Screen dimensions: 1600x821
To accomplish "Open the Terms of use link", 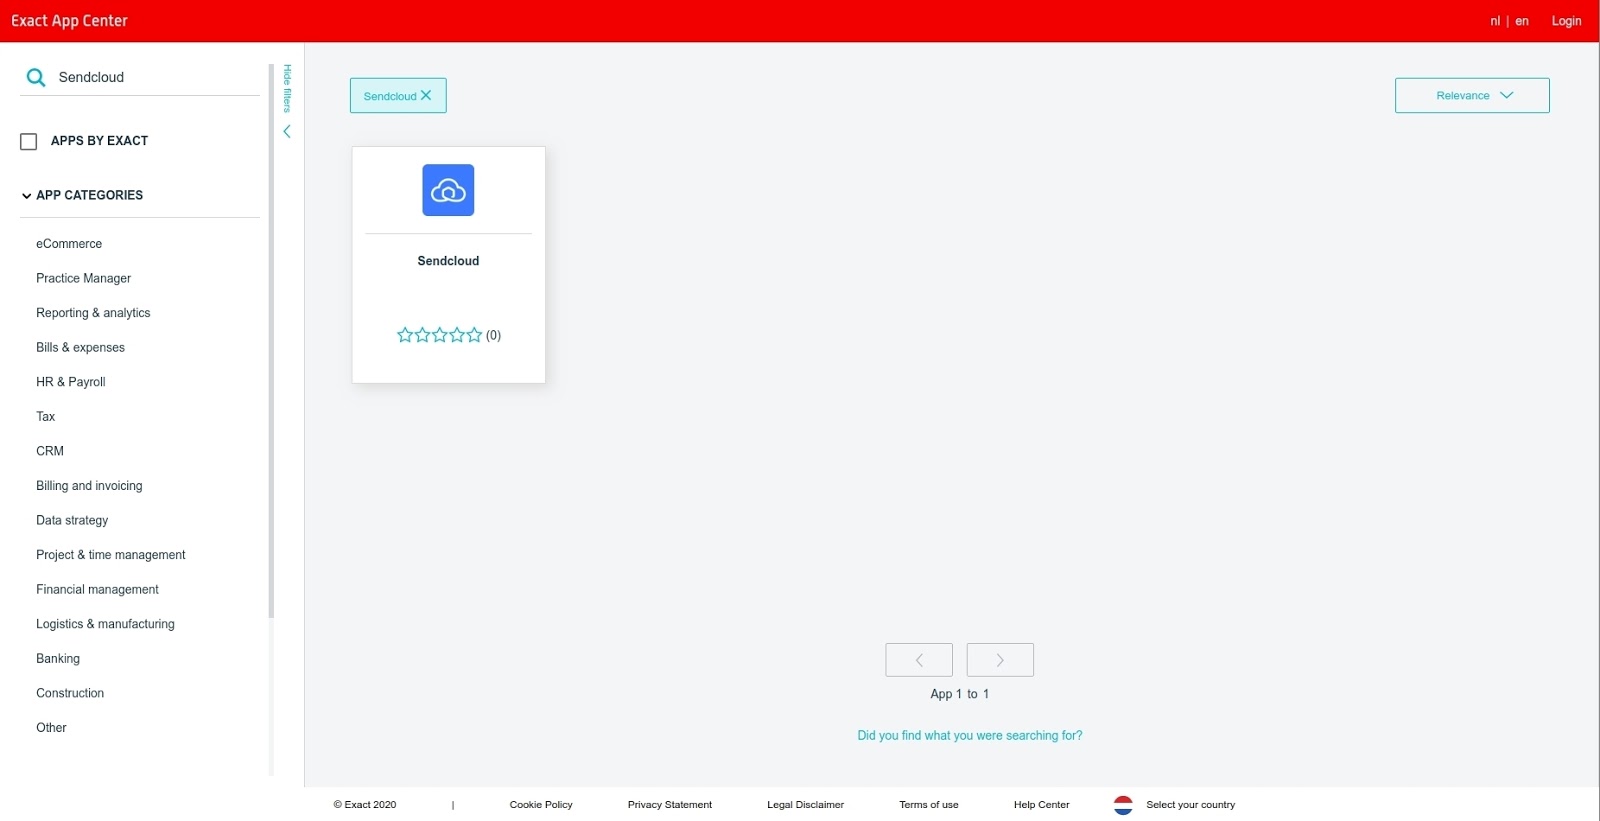I will 929,805.
